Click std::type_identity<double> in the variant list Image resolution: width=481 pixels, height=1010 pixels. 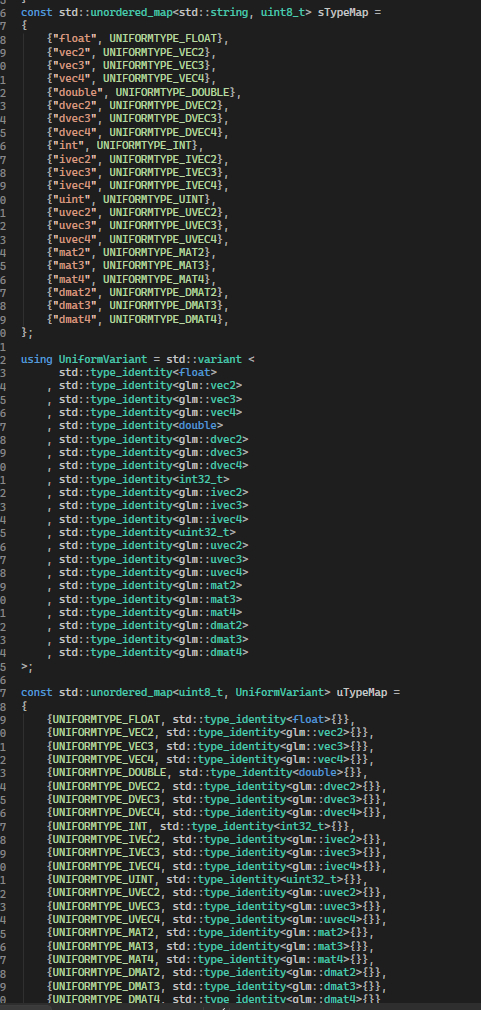coord(141,426)
